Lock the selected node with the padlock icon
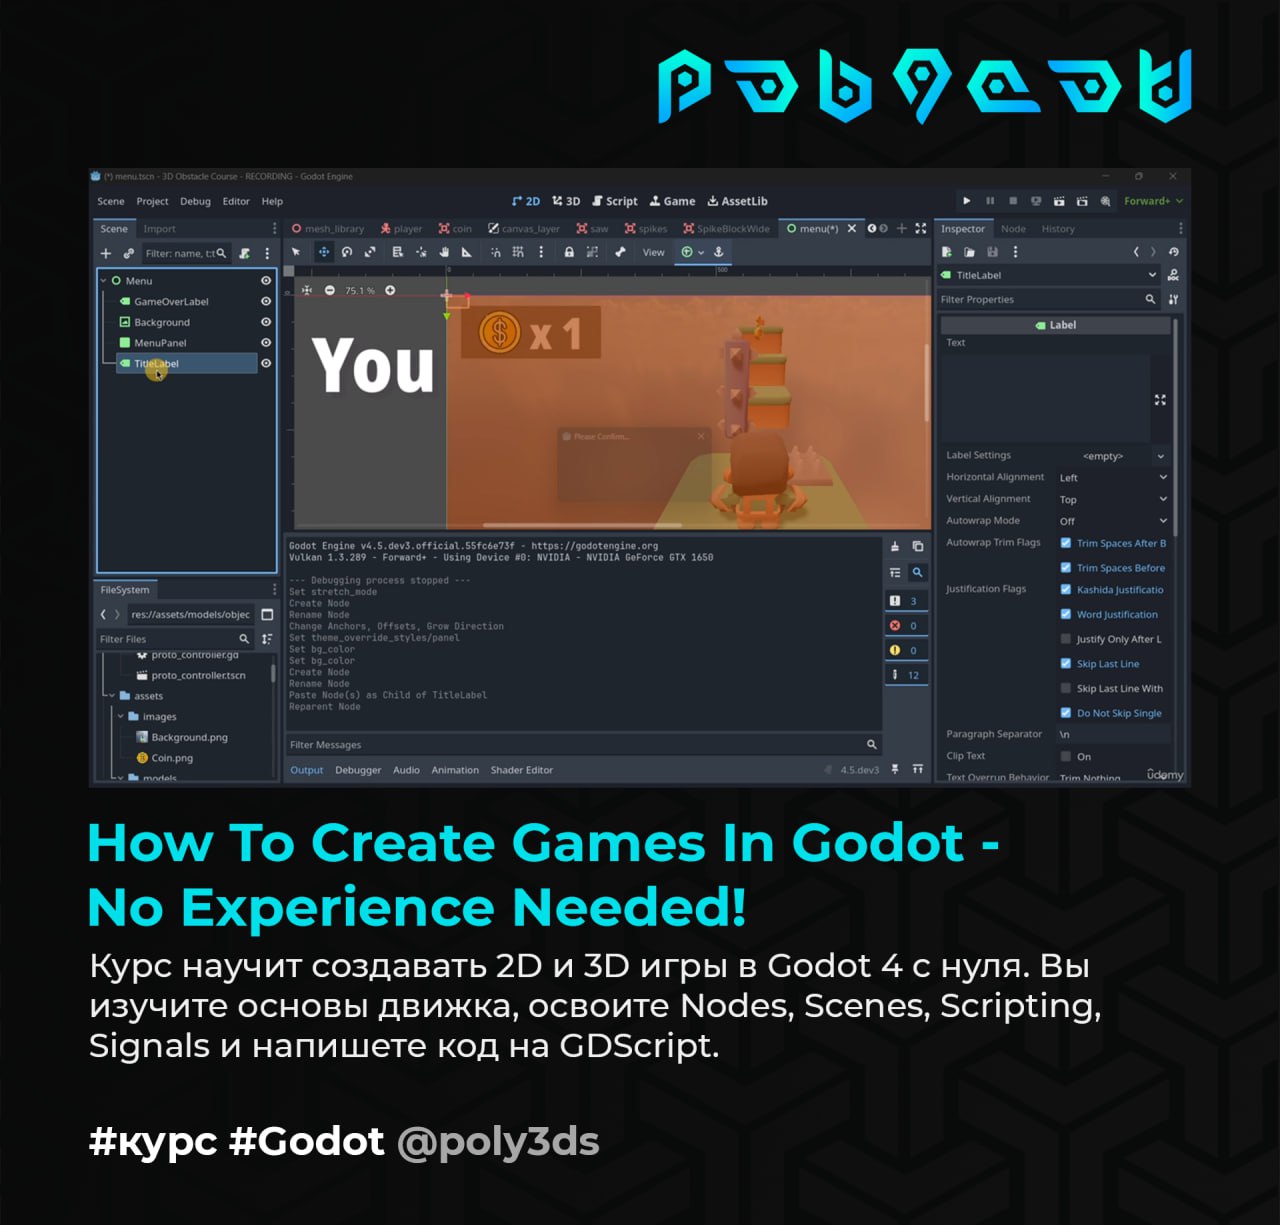 coord(569,253)
